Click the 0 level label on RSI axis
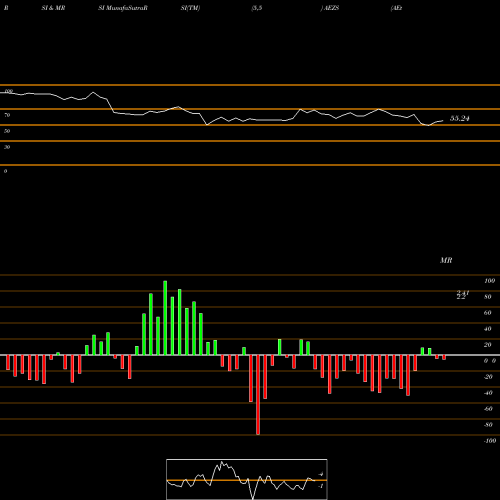This screenshot has height=500, width=500. (5, 171)
